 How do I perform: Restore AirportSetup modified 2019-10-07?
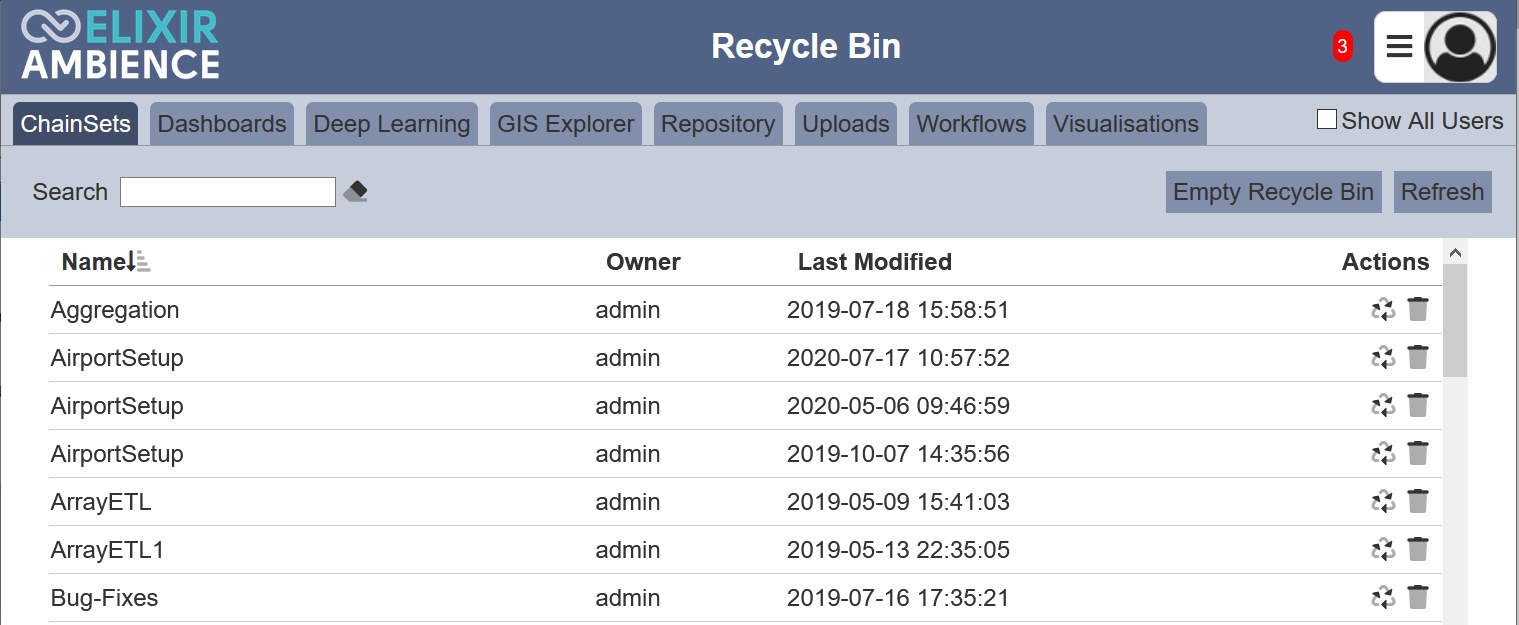(1383, 454)
